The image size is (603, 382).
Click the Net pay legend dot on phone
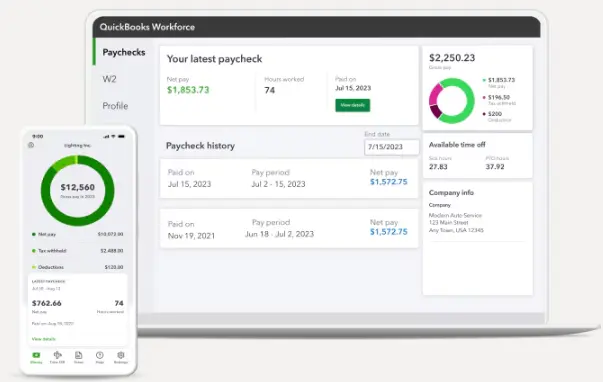tap(34, 234)
